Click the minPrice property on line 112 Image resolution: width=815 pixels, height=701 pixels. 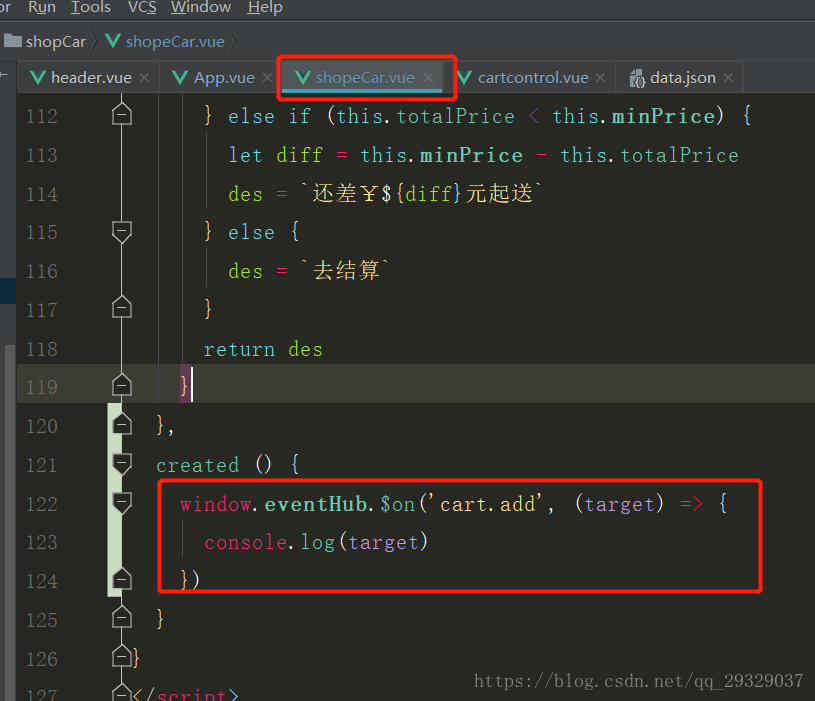[664, 116]
